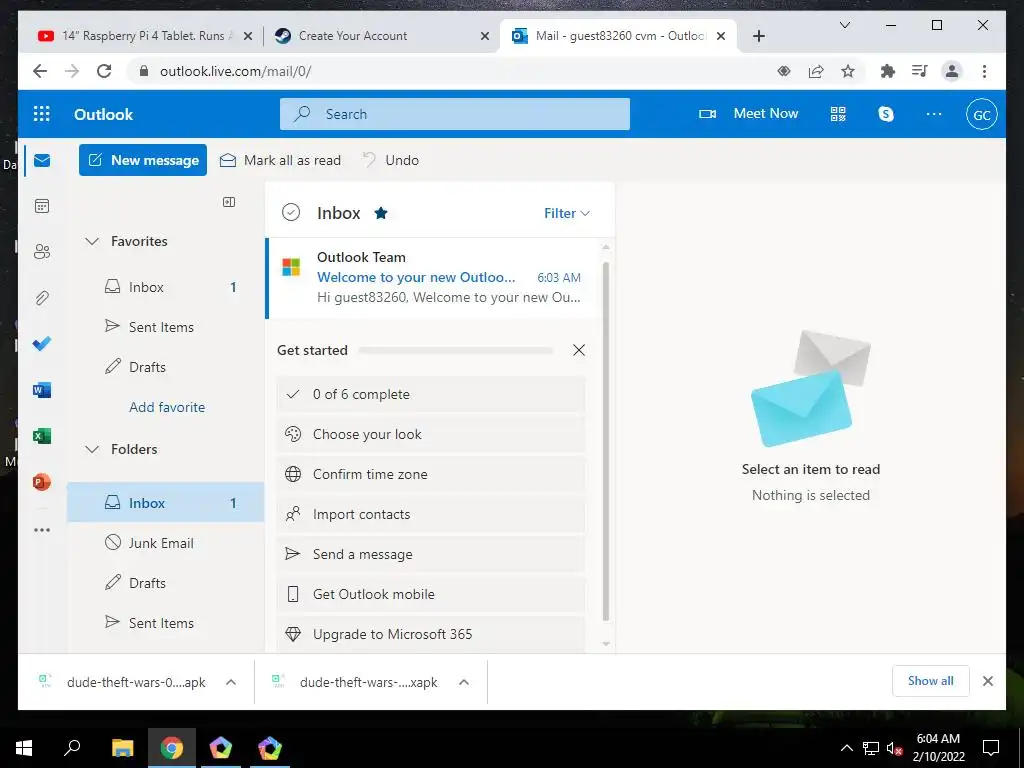Open the People contacts module
The width and height of the screenshot is (1024, 768).
tap(42, 251)
